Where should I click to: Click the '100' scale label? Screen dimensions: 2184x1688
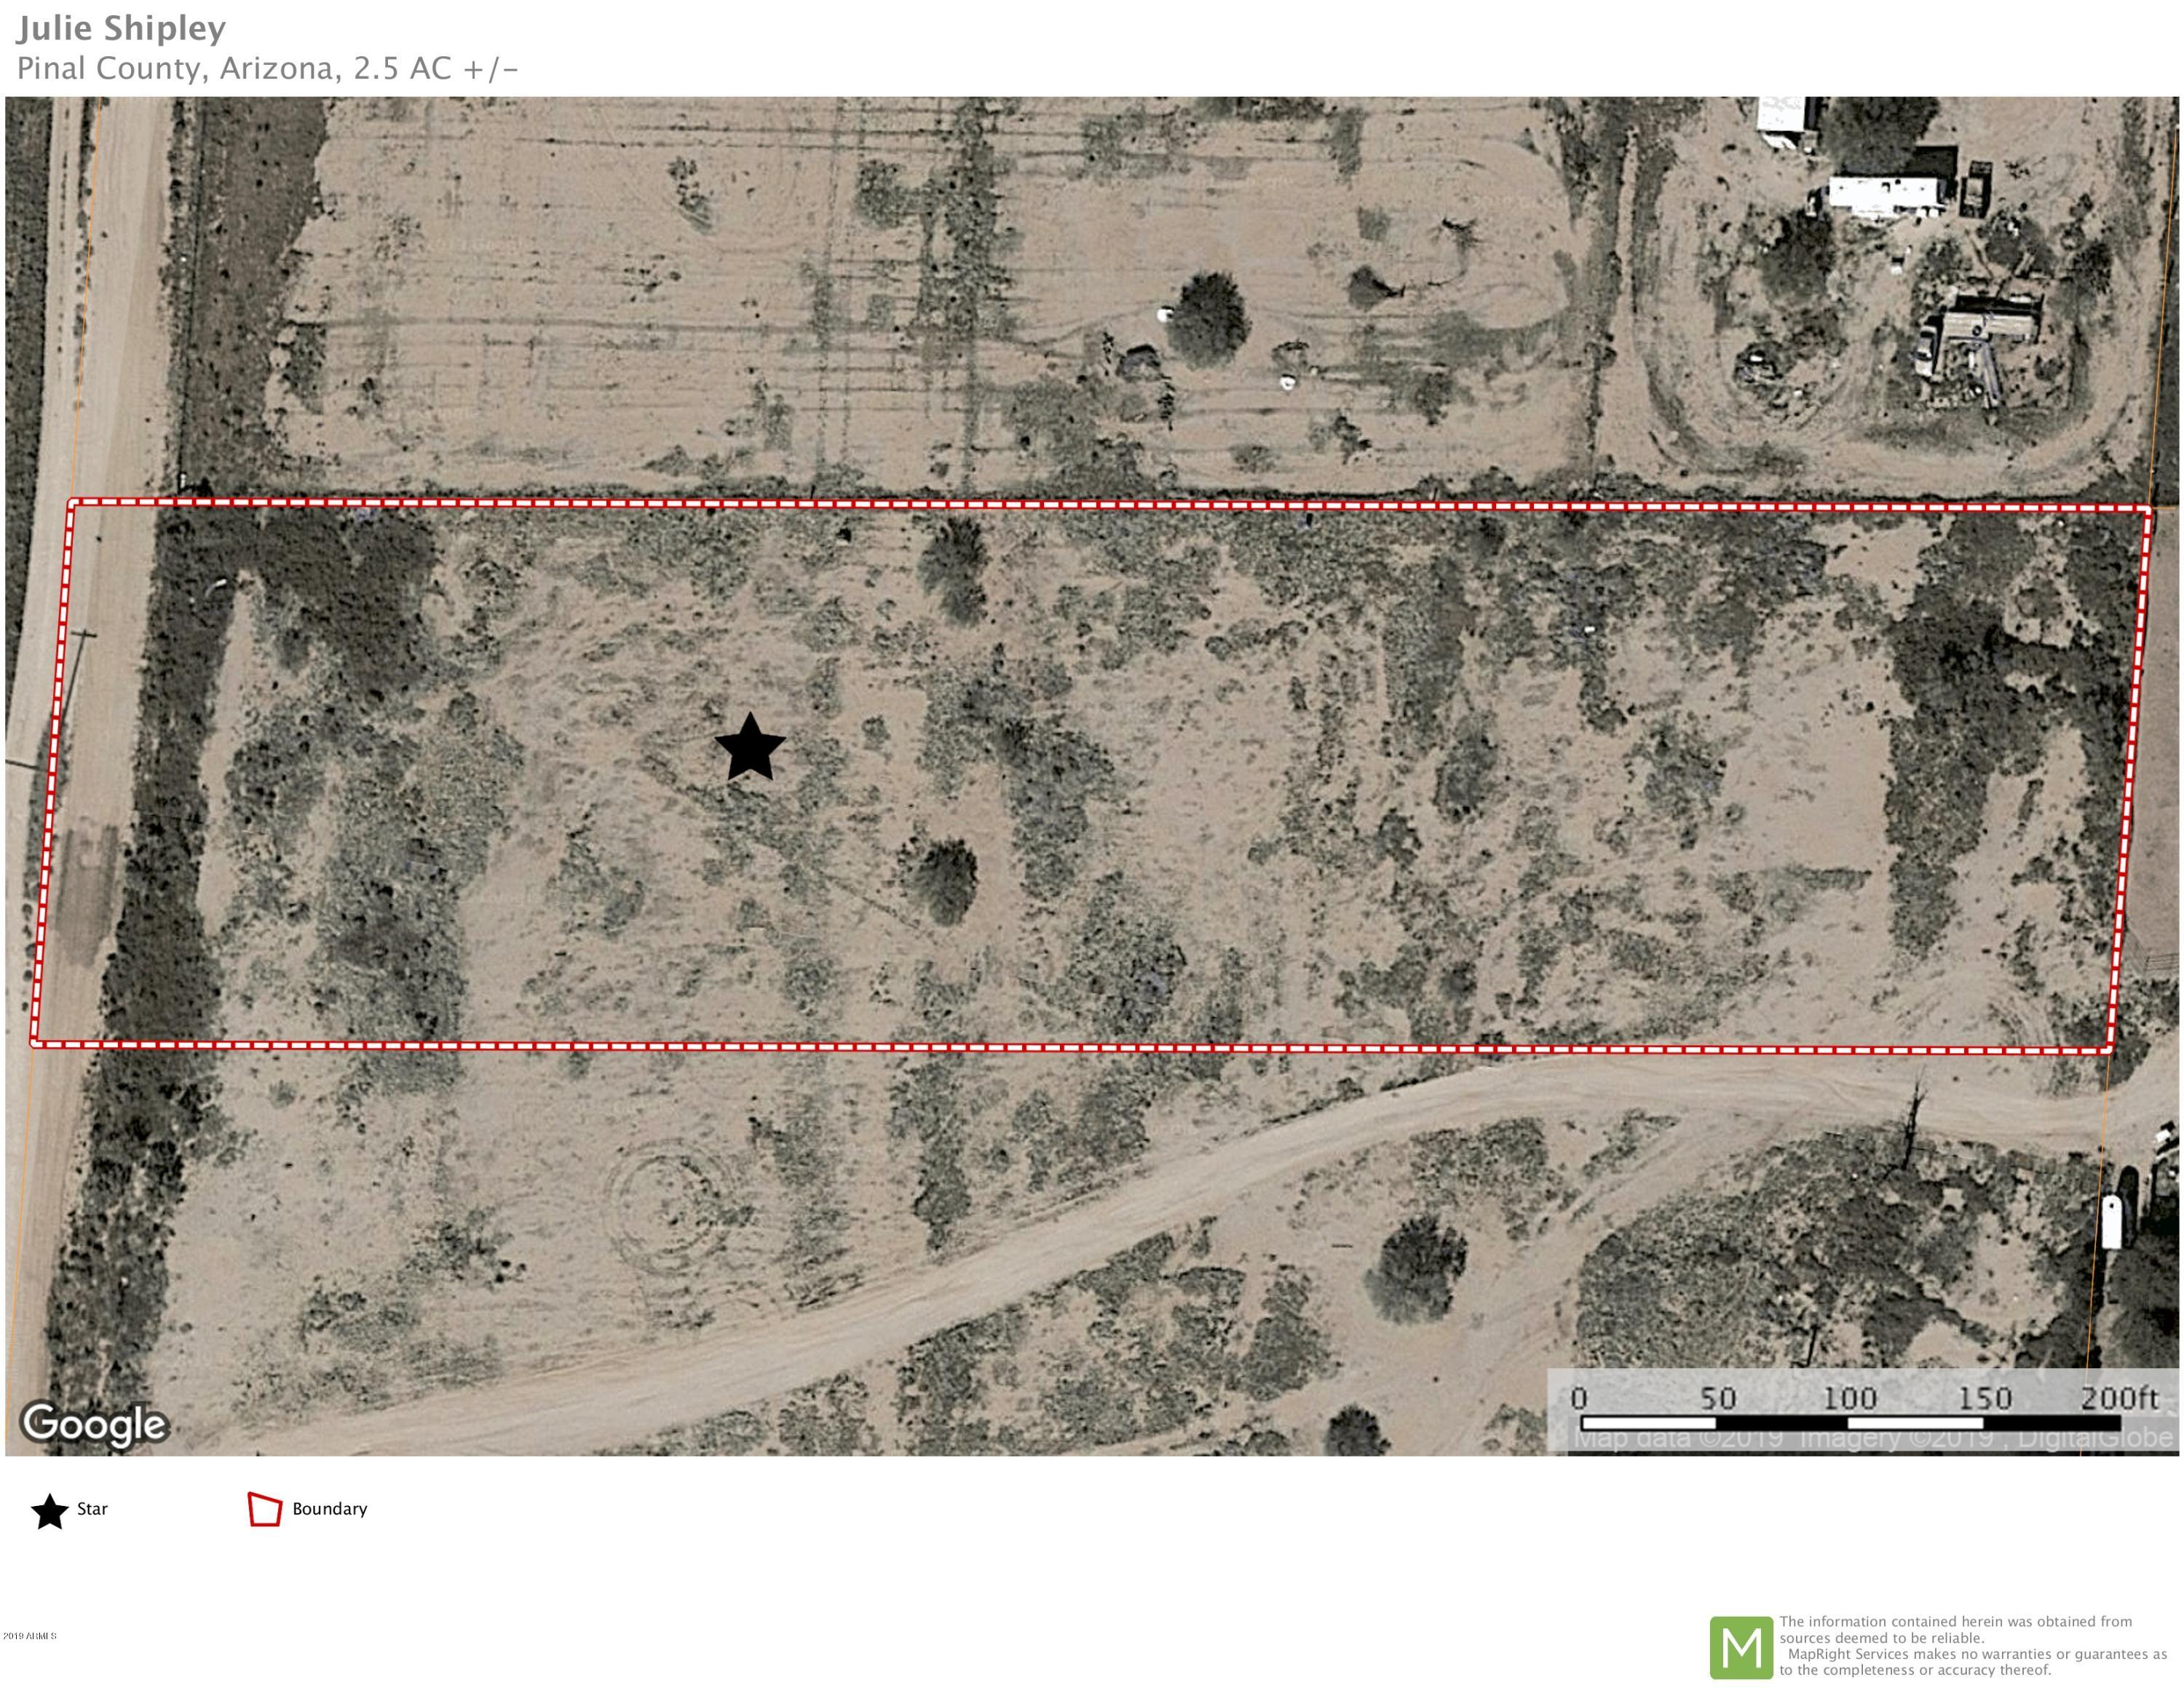coord(1849,1397)
